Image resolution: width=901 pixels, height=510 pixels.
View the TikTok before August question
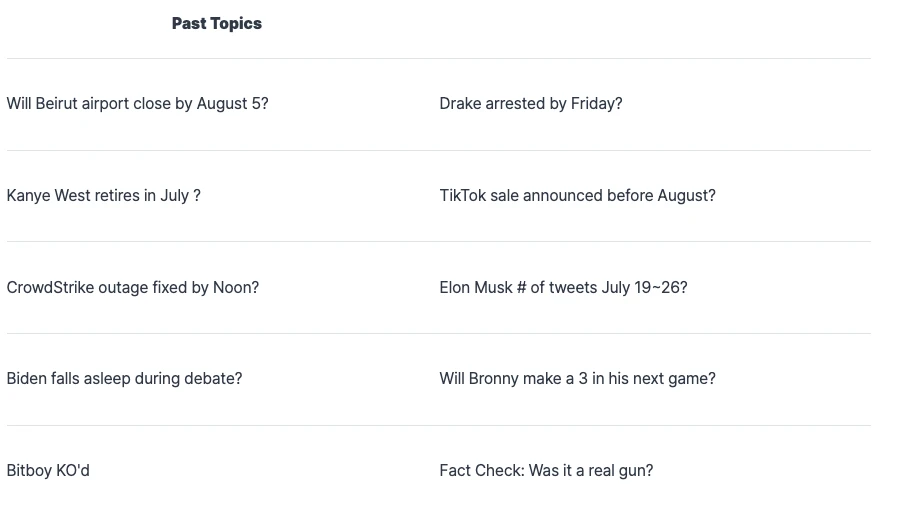pos(577,196)
